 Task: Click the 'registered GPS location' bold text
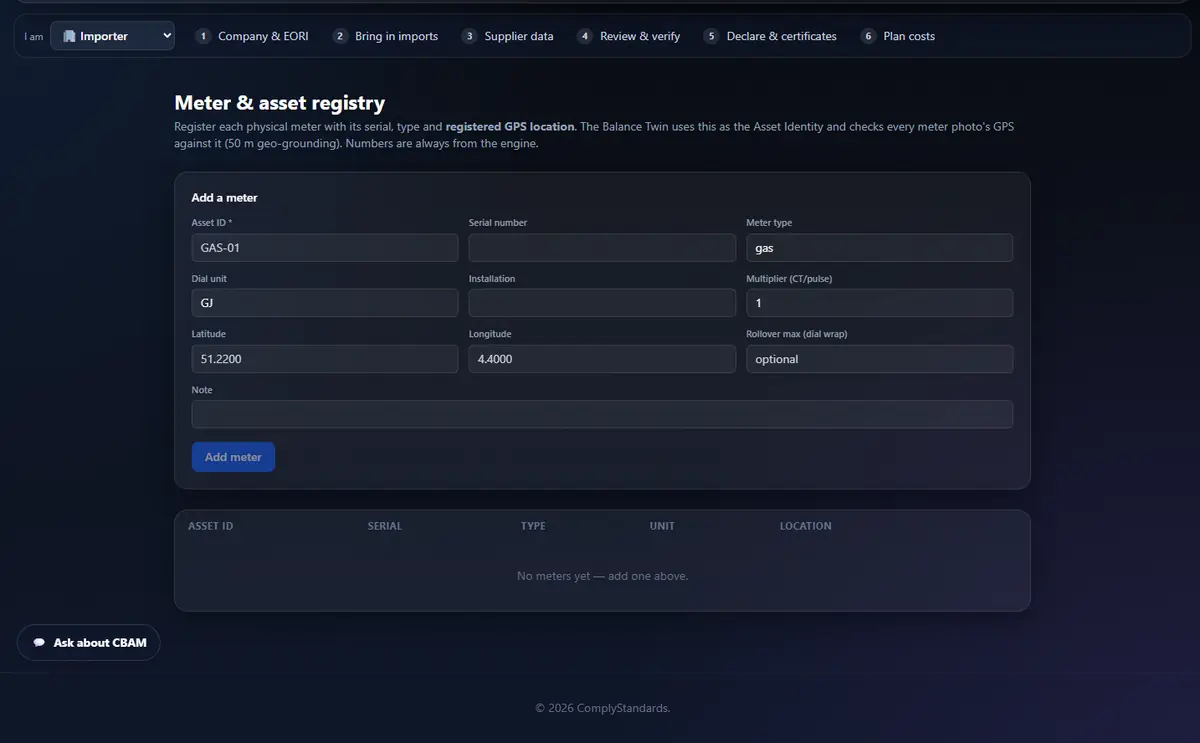tap(511, 127)
